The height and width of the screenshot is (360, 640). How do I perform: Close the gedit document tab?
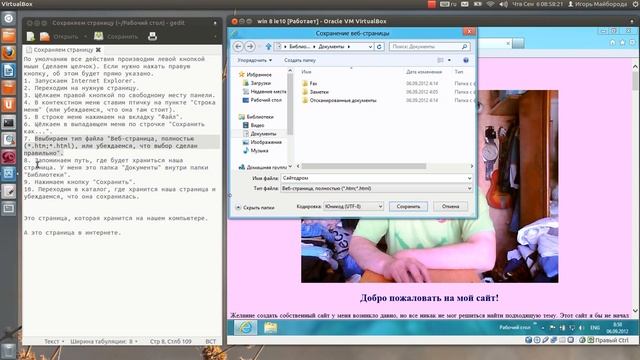coord(98,50)
